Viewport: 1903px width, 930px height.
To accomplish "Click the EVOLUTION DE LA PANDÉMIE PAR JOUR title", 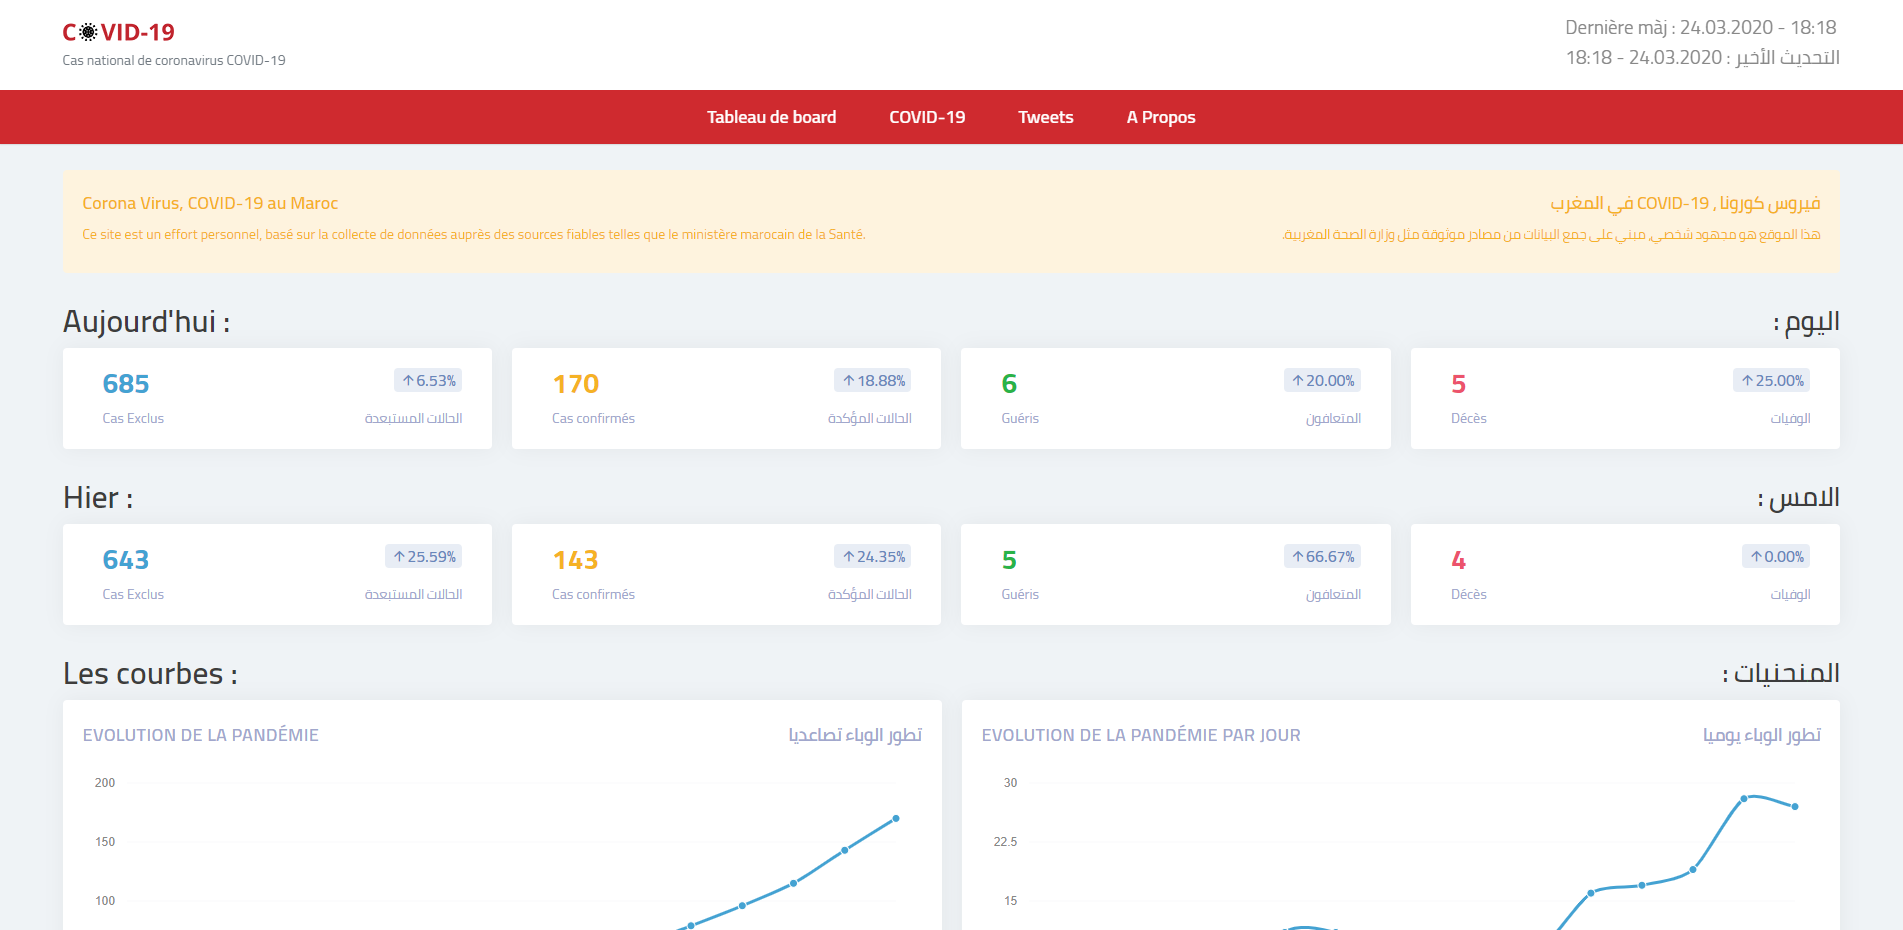I will pos(1141,735).
